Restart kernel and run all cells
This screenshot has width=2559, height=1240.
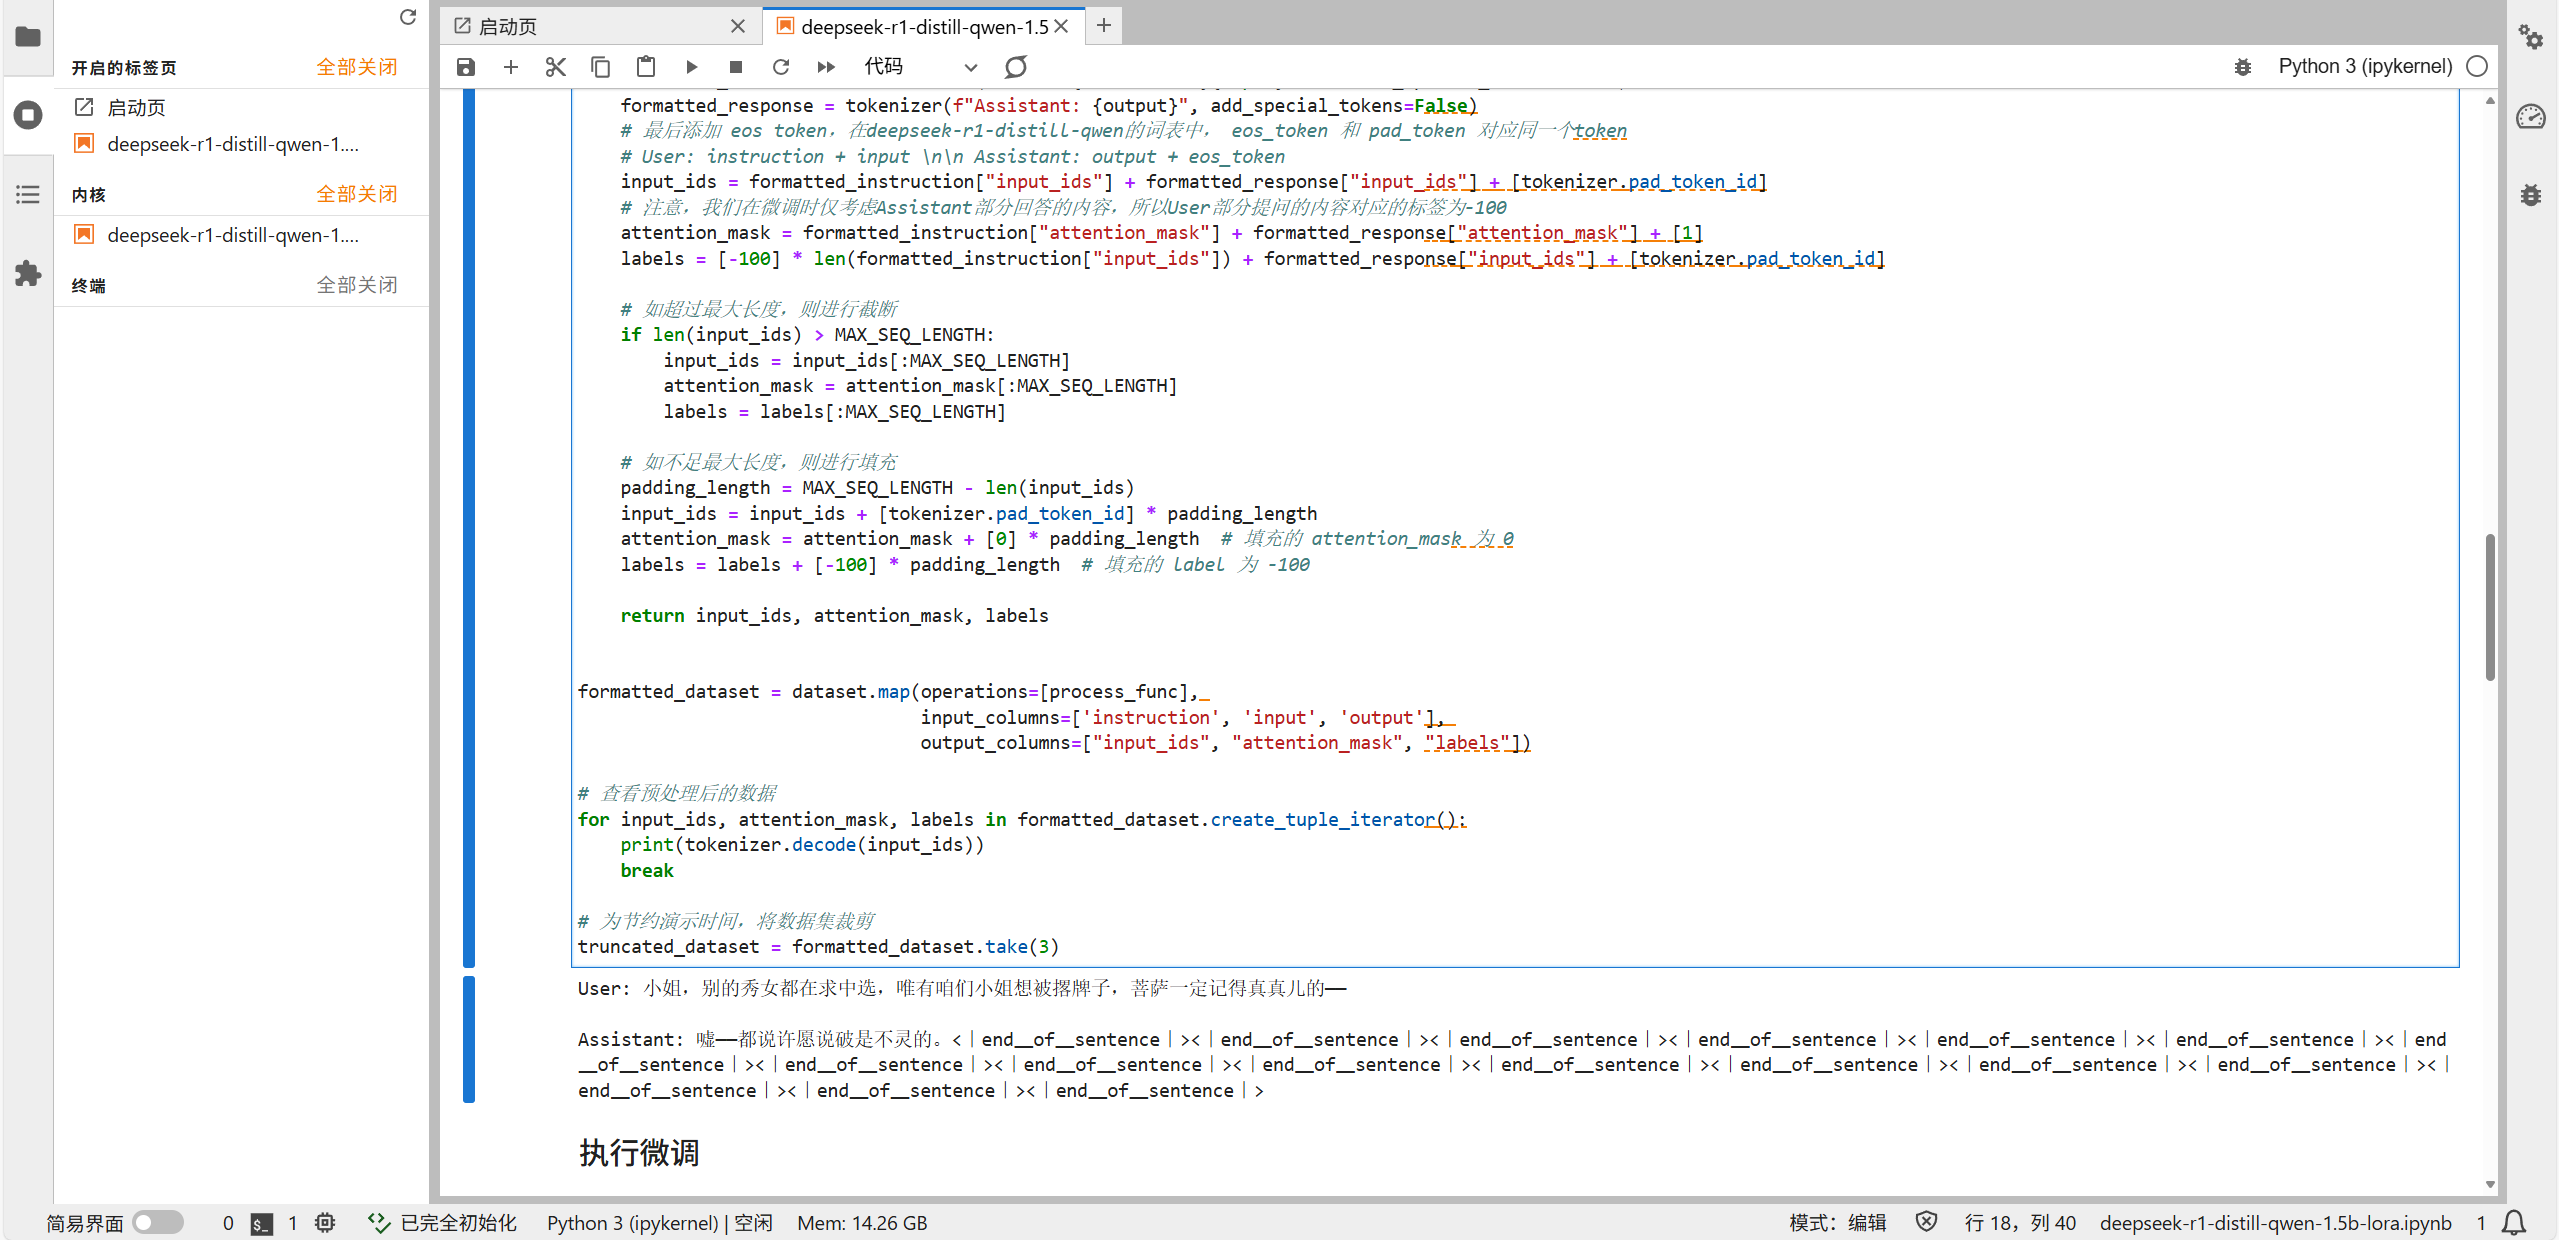826,67
